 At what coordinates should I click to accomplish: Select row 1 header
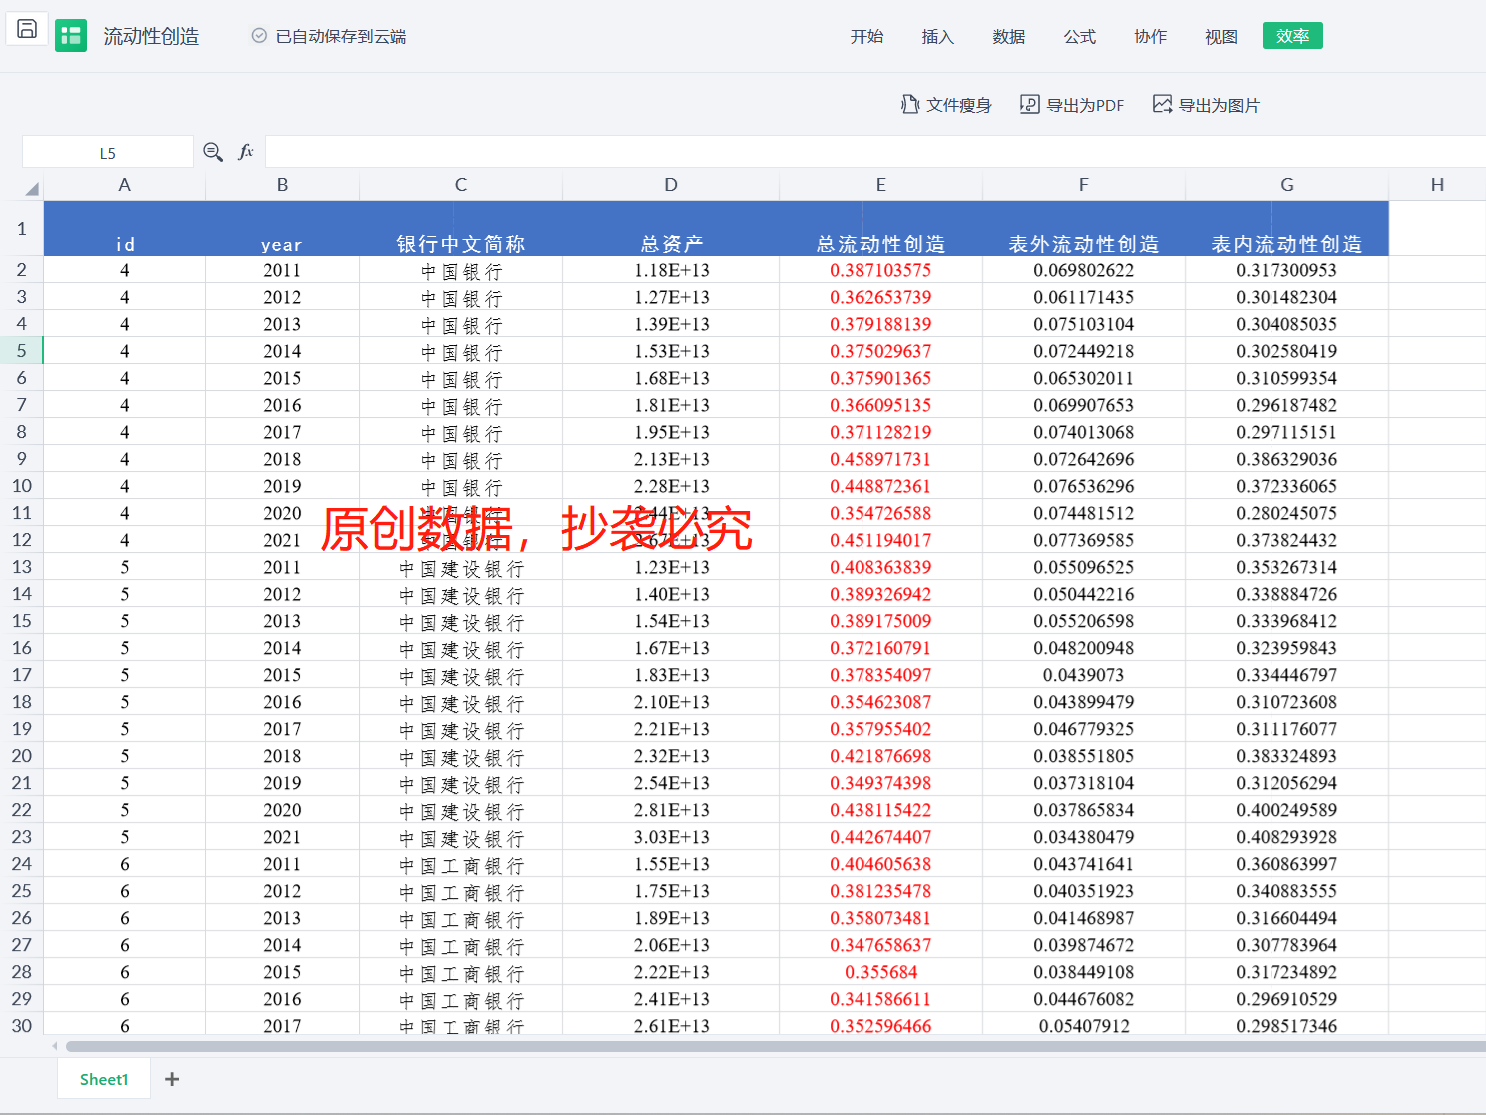(x=22, y=228)
